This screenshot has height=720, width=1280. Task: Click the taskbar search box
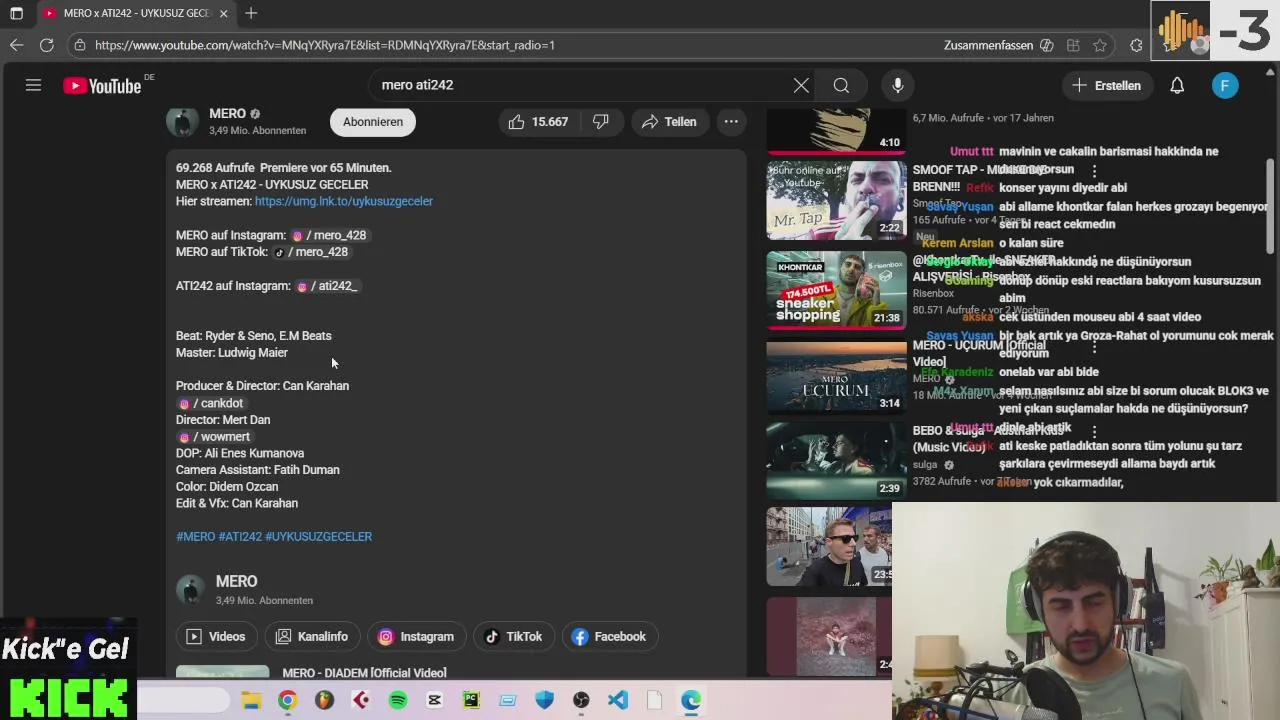[184, 701]
